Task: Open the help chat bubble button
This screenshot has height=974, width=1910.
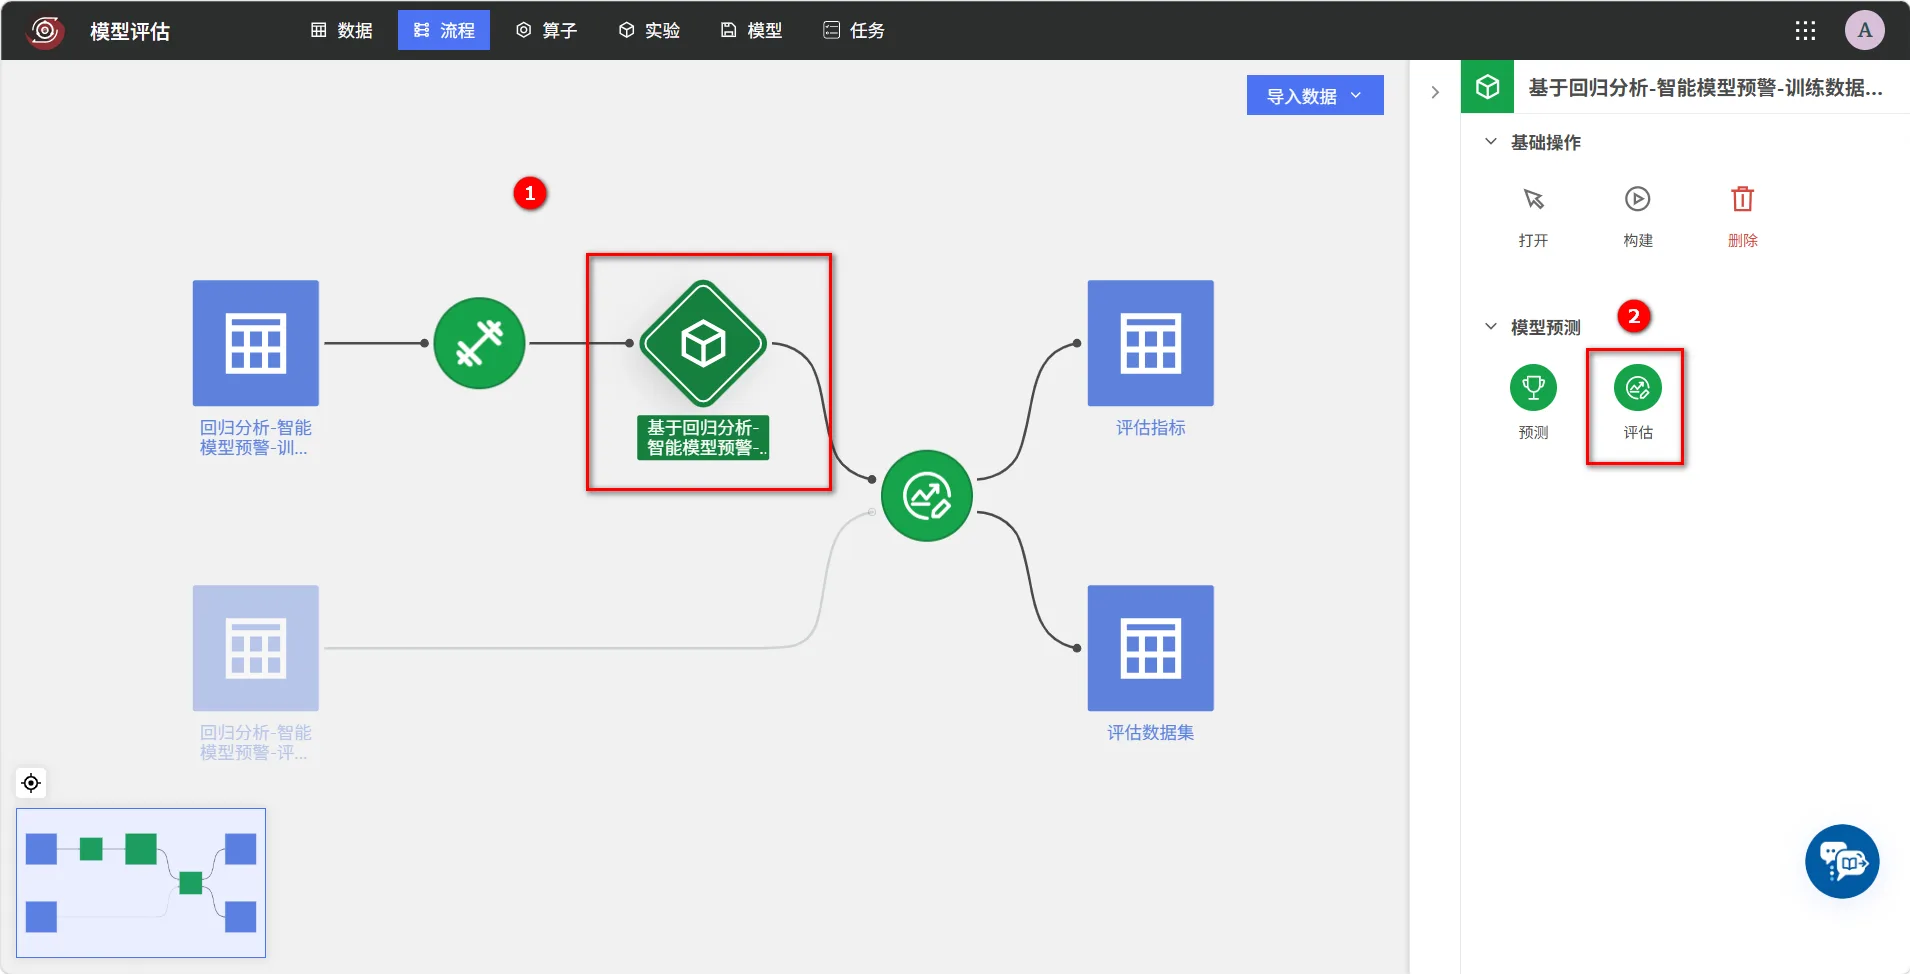Action: [x=1842, y=861]
